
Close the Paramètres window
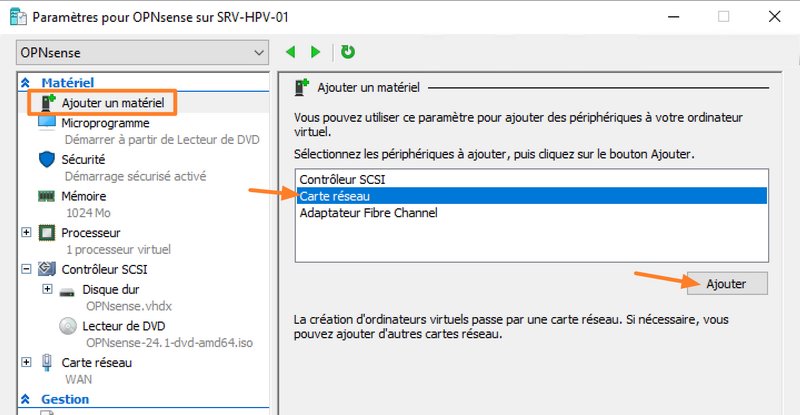coord(774,17)
